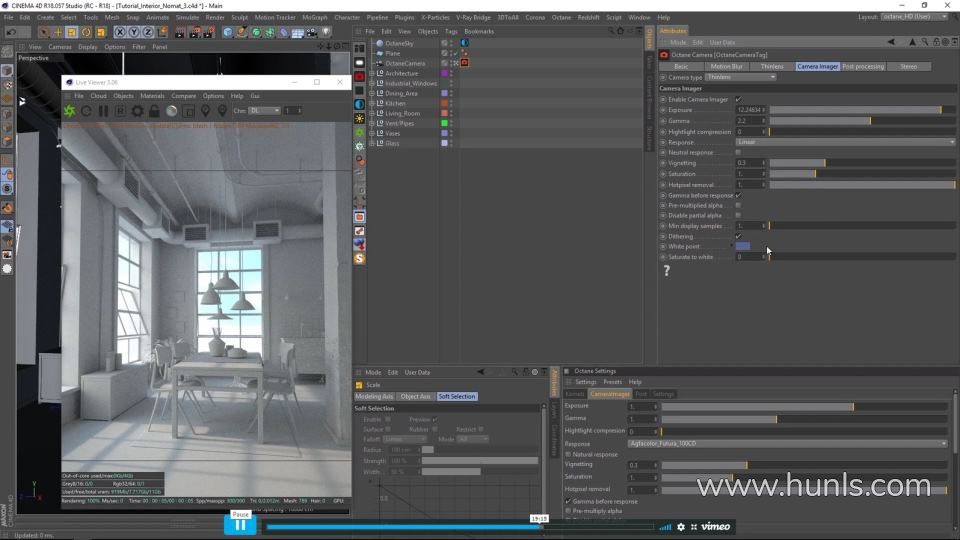The height and width of the screenshot is (540, 960).
Task: Click the lock resolution padlock icon
Action: (155, 111)
